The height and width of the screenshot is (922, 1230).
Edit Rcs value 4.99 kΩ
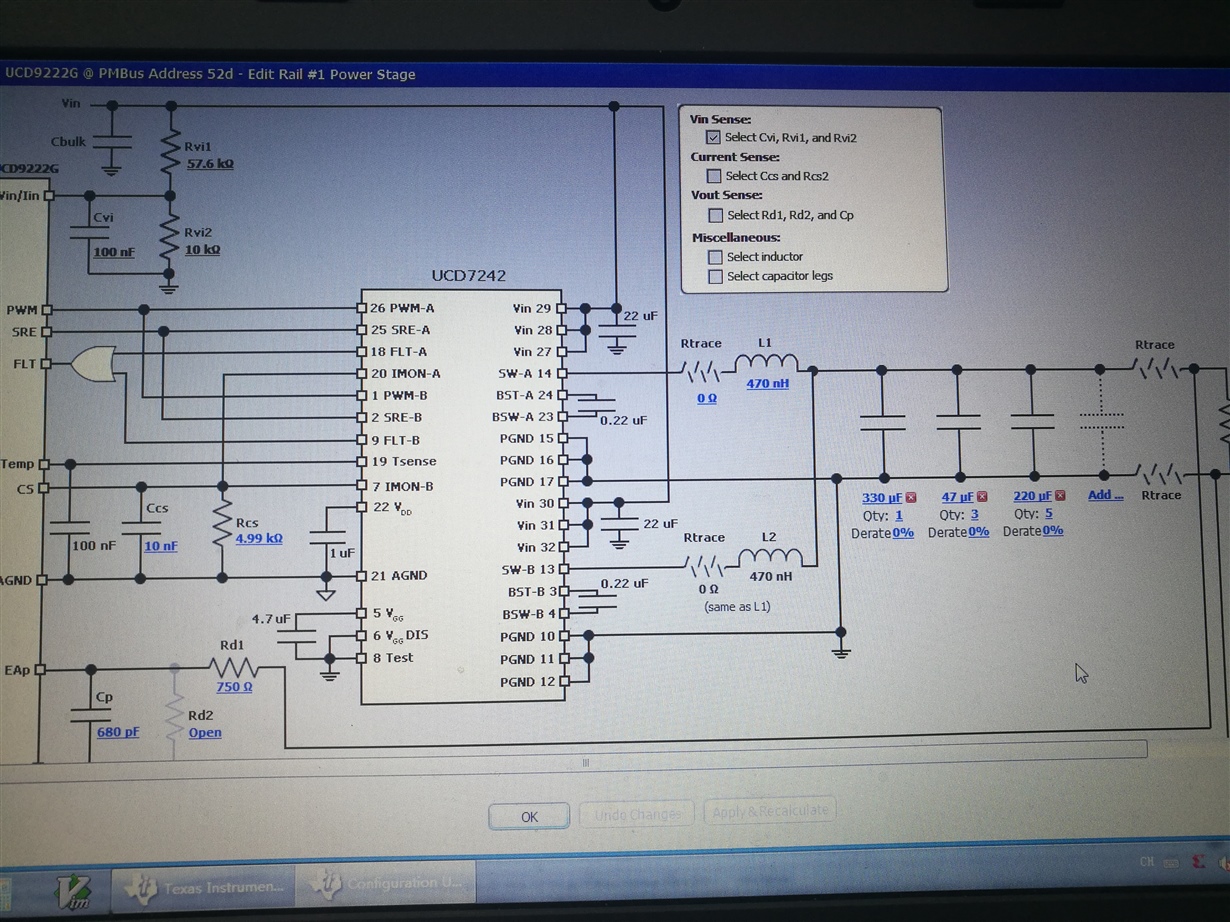[x=259, y=538]
